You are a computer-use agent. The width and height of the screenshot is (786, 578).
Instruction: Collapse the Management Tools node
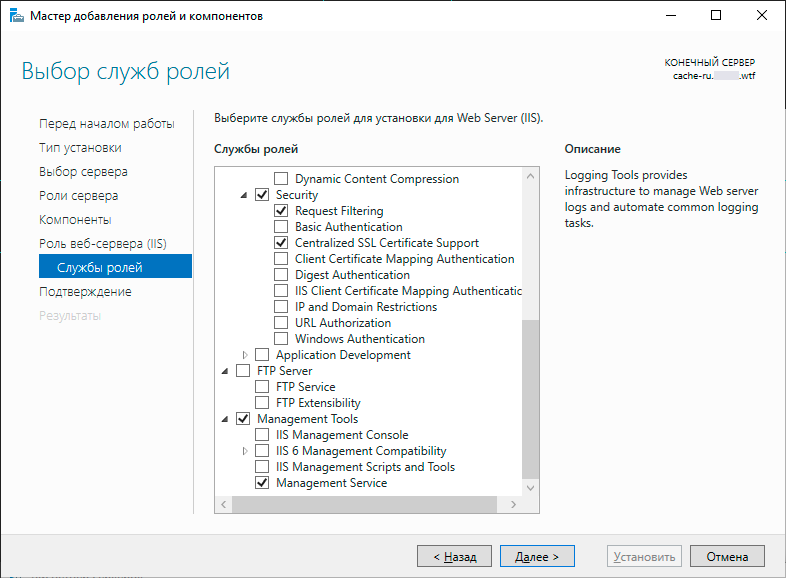pyautogui.click(x=226, y=419)
